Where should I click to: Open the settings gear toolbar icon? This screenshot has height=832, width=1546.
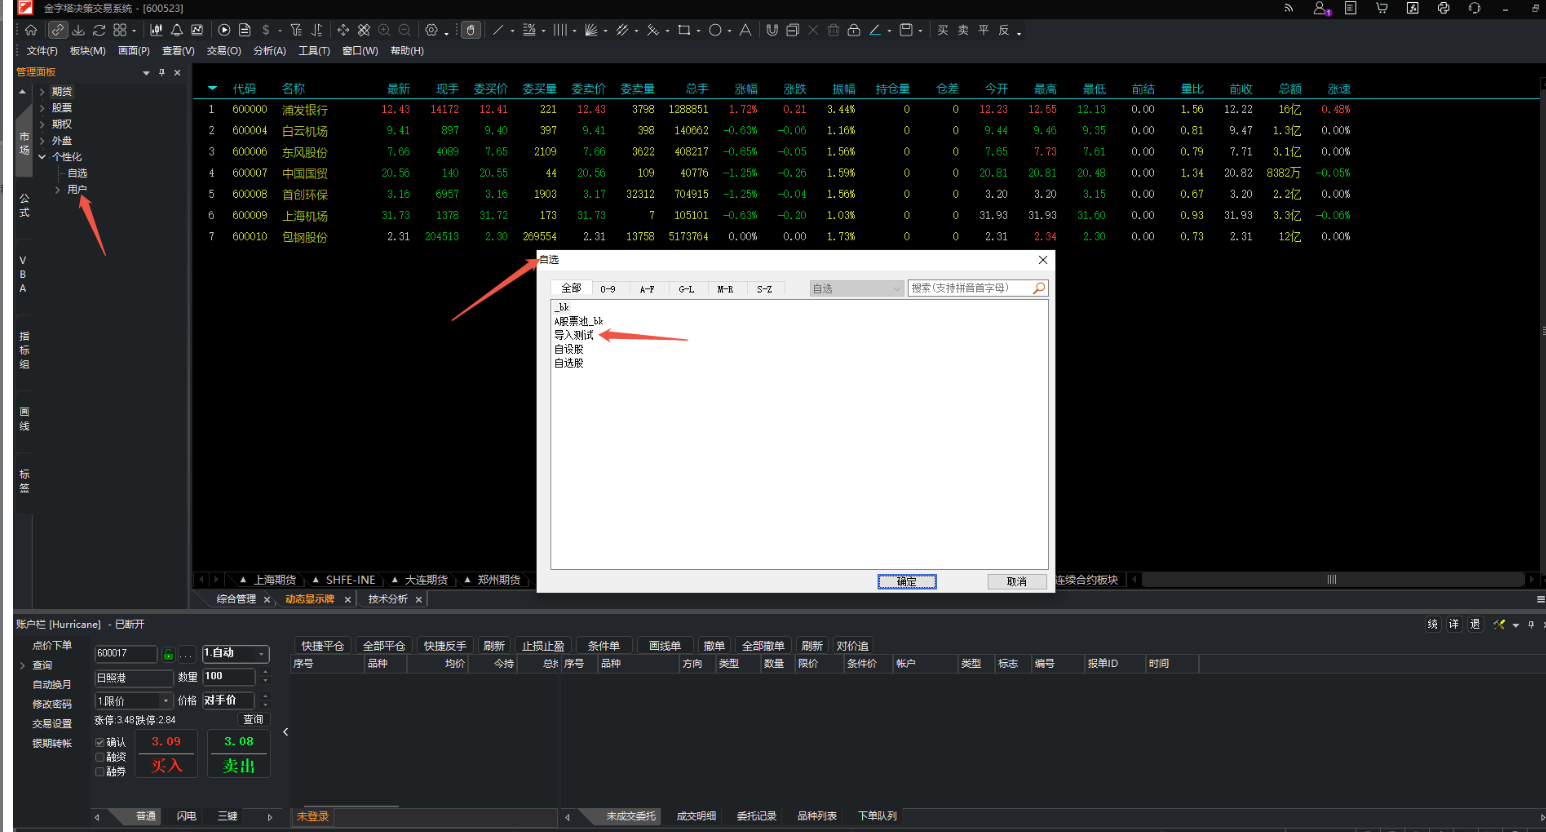pos(431,30)
